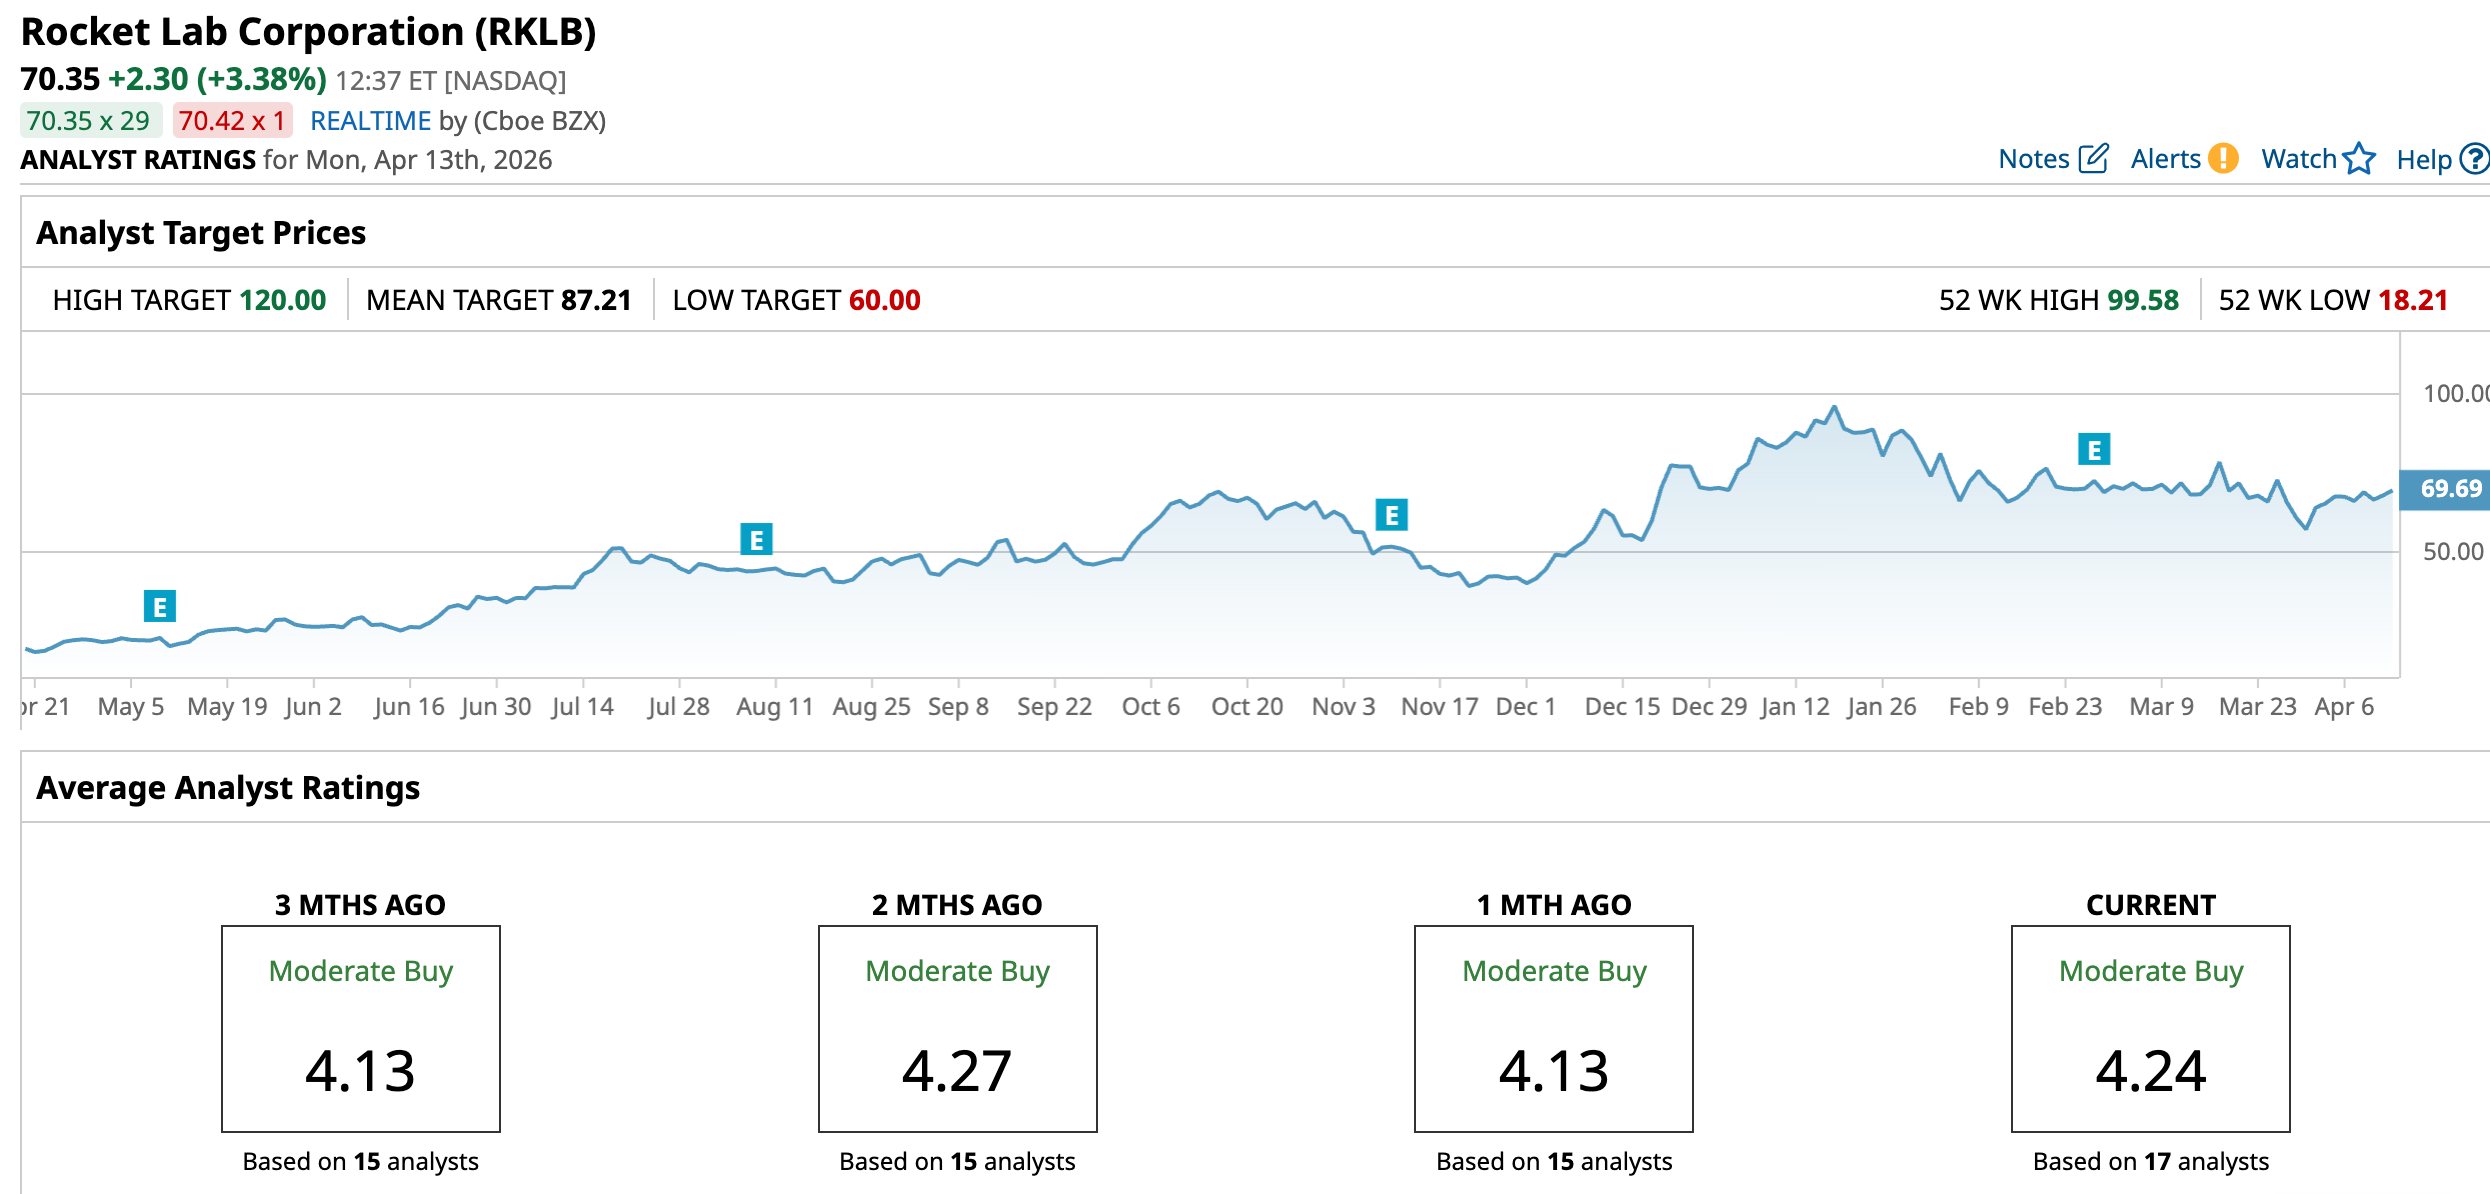Click the earnings E marker near Aug 11

756,540
